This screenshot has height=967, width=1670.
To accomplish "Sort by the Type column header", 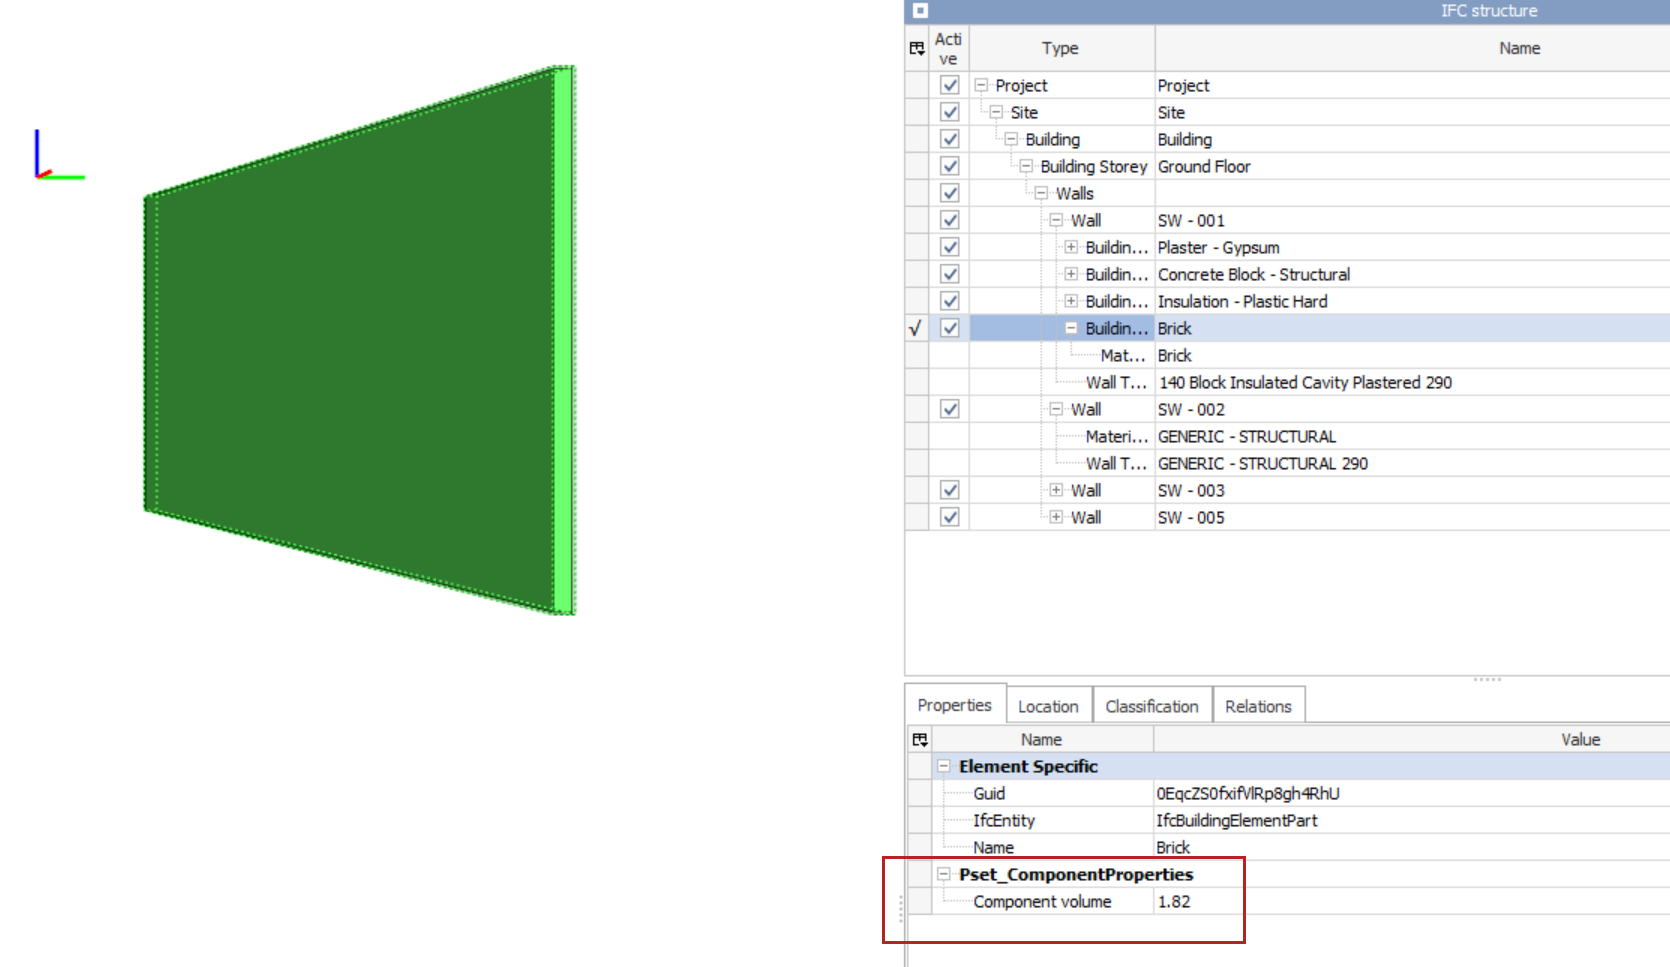I will click(x=1060, y=48).
